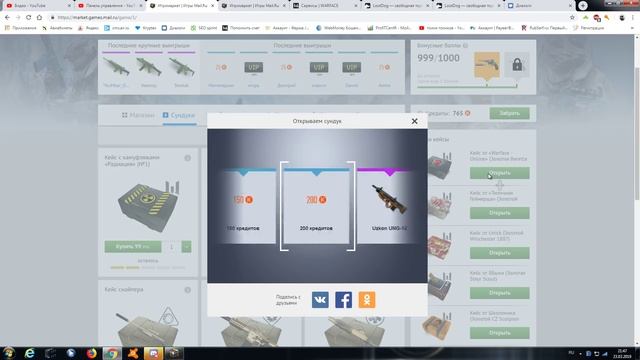The width and height of the screenshot is (640, 360).
Task: Share the result on Odnoklassniki
Action: click(x=367, y=300)
